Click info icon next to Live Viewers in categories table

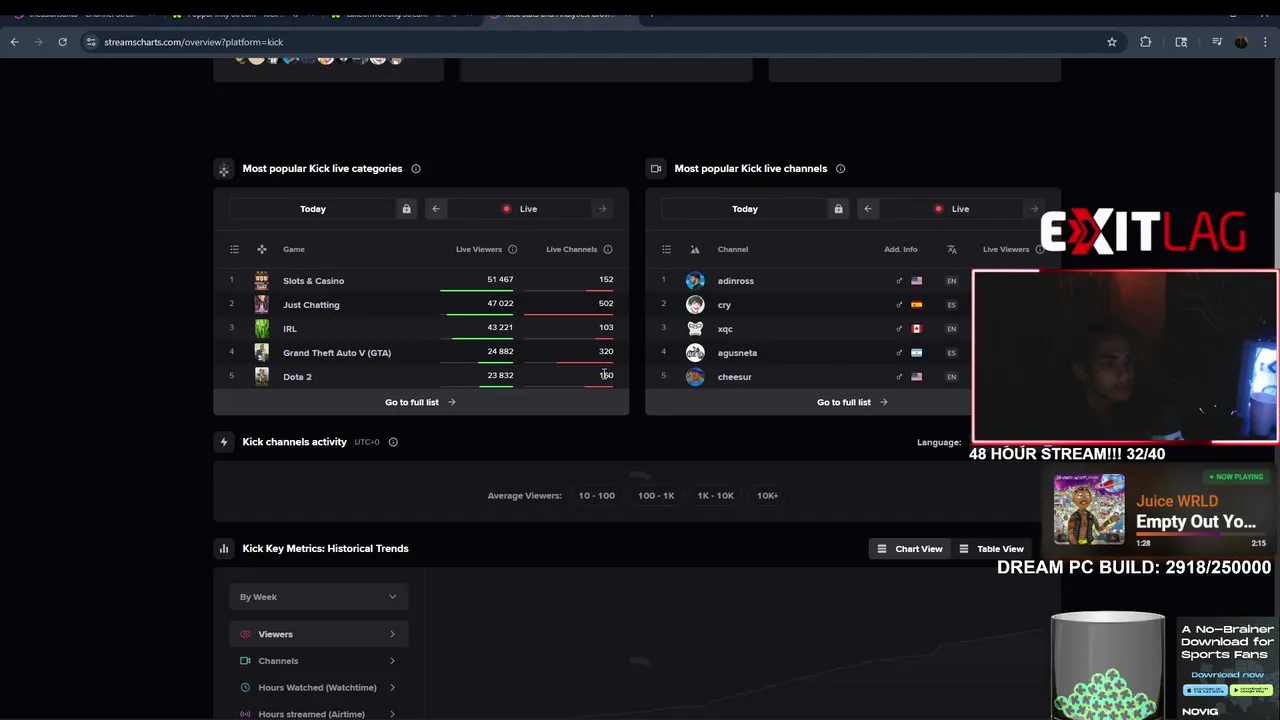tap(512, 249)
